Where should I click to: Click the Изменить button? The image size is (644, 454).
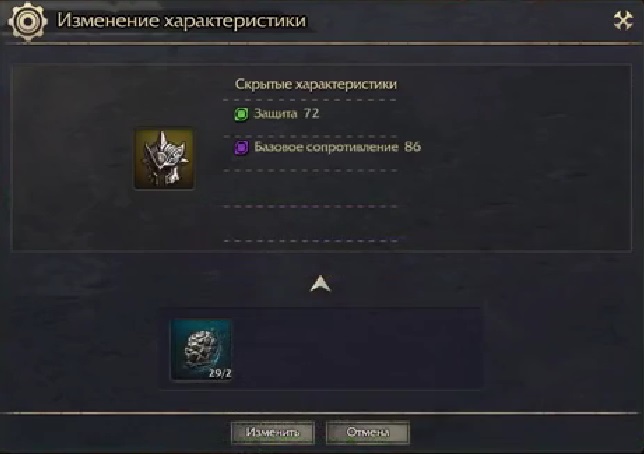273,432
